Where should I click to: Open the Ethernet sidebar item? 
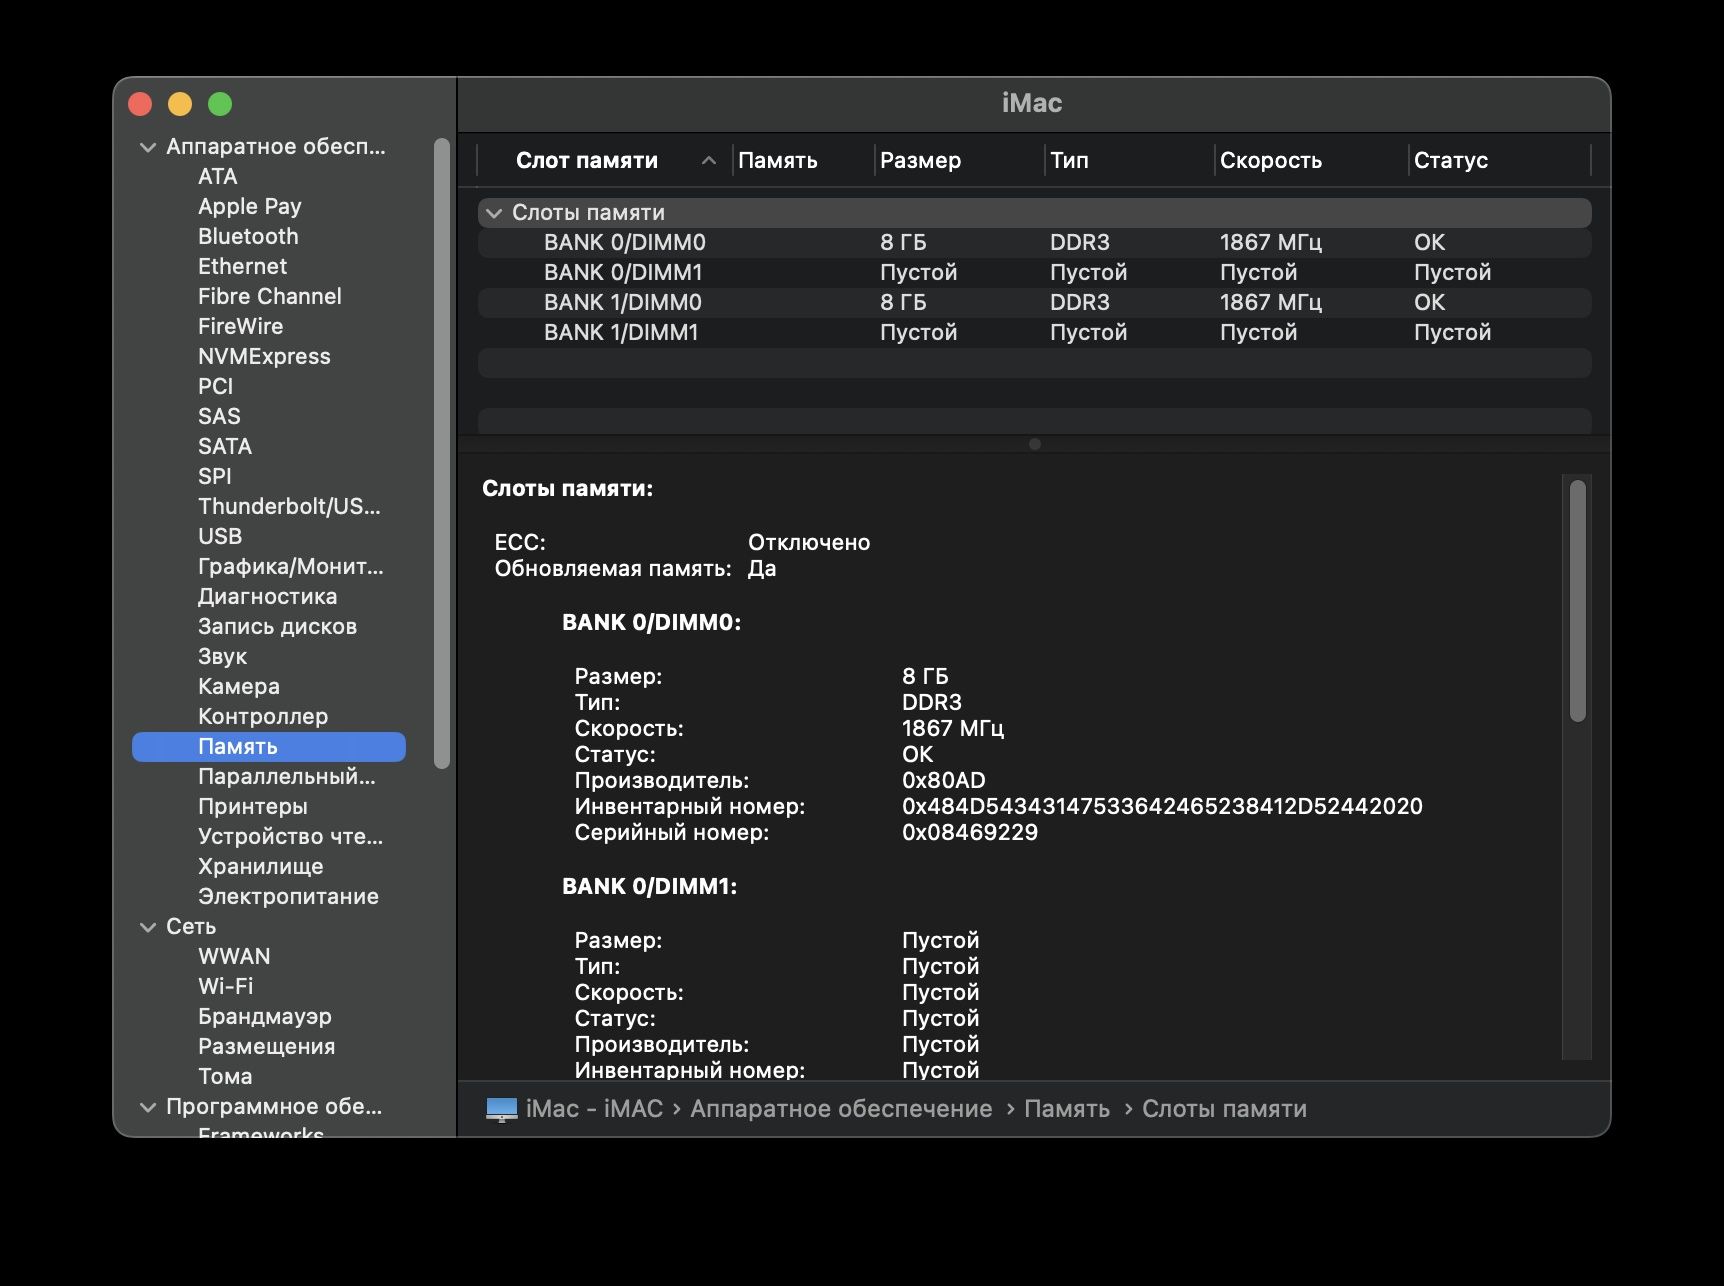click(x=242, y=267)
